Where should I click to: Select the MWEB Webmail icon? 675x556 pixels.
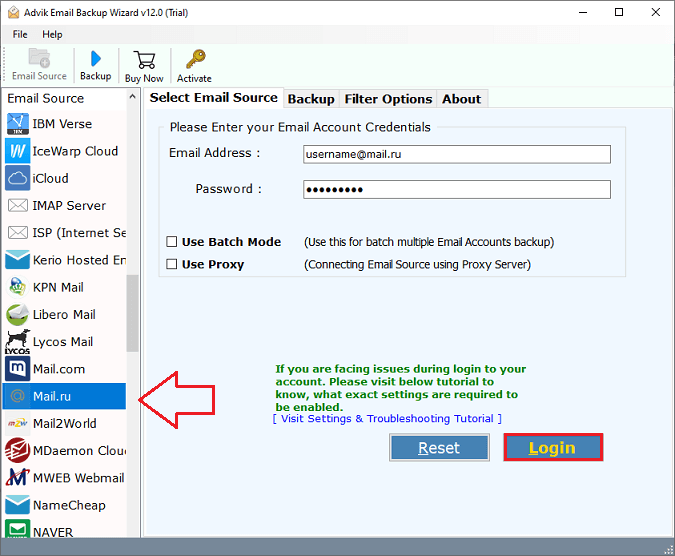pos(18,478)
